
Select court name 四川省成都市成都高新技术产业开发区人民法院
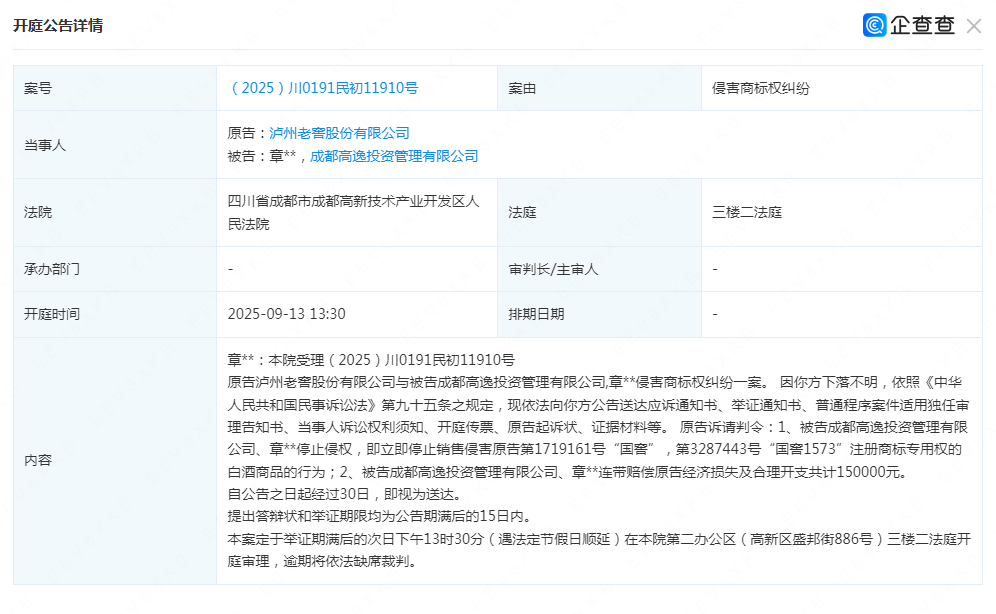tap(353, 213)
